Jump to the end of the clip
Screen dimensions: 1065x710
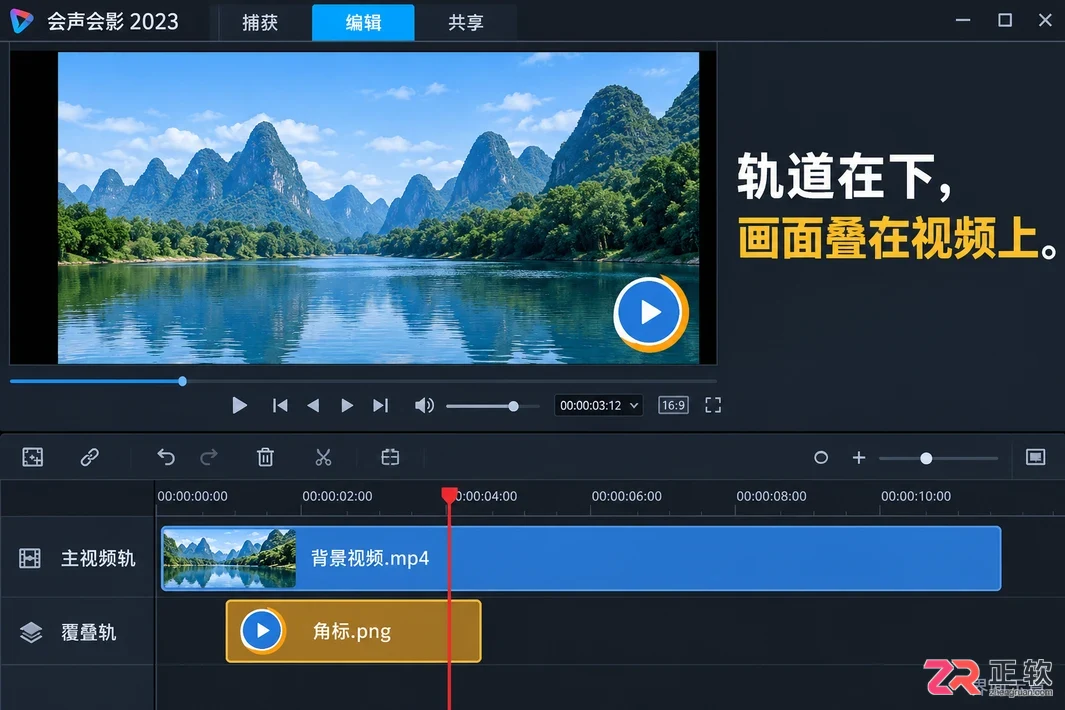click(380, 406)
